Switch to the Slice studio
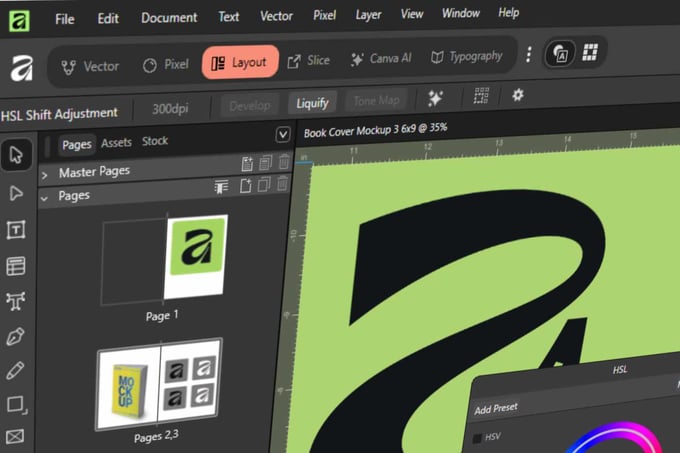Image resolution: width=680 pixels, height=453 pixels. tap(308, 60)
